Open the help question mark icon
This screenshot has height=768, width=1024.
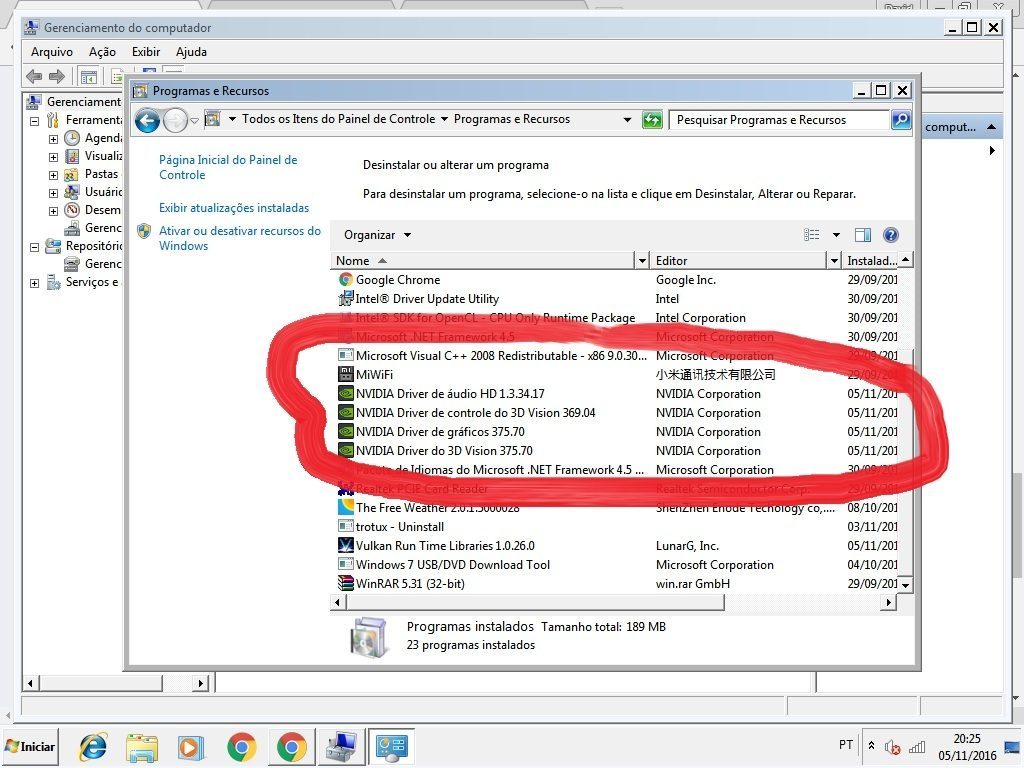pos(890,235)
